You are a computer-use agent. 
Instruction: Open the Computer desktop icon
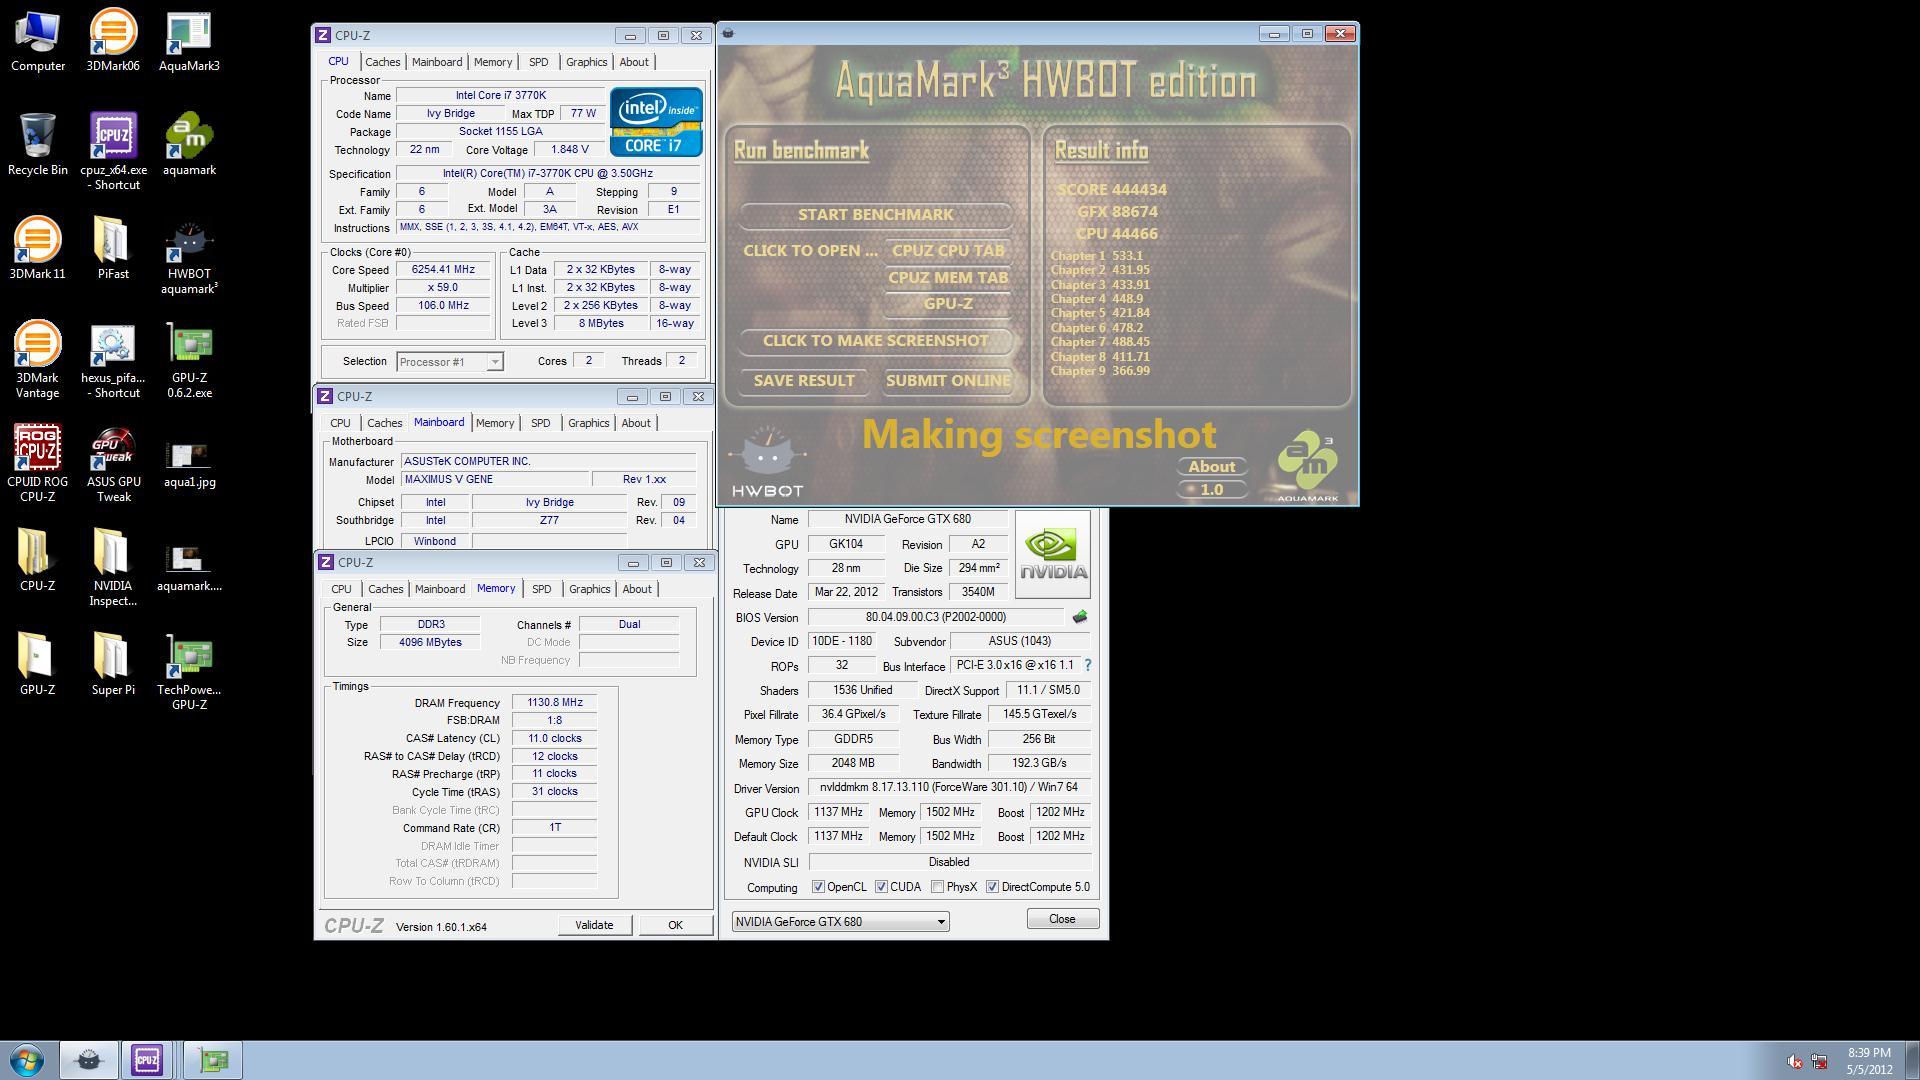(37, 40)
